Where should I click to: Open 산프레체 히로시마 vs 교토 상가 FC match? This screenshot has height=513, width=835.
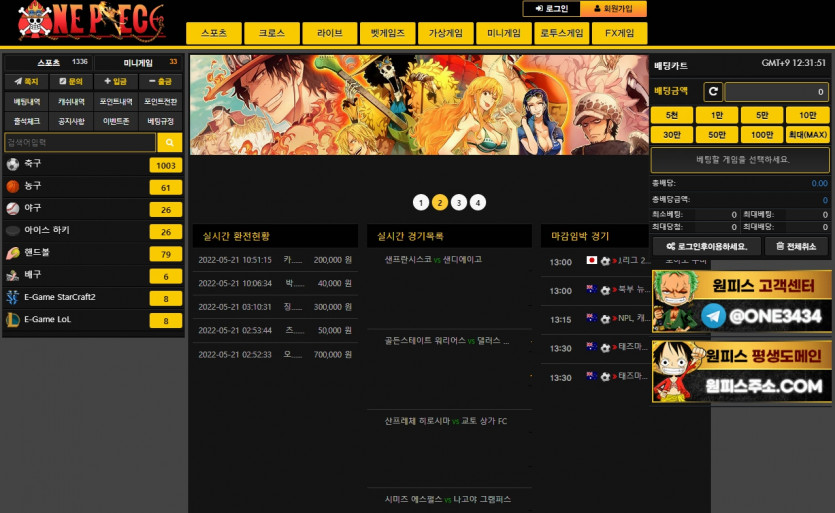(446, 421)
